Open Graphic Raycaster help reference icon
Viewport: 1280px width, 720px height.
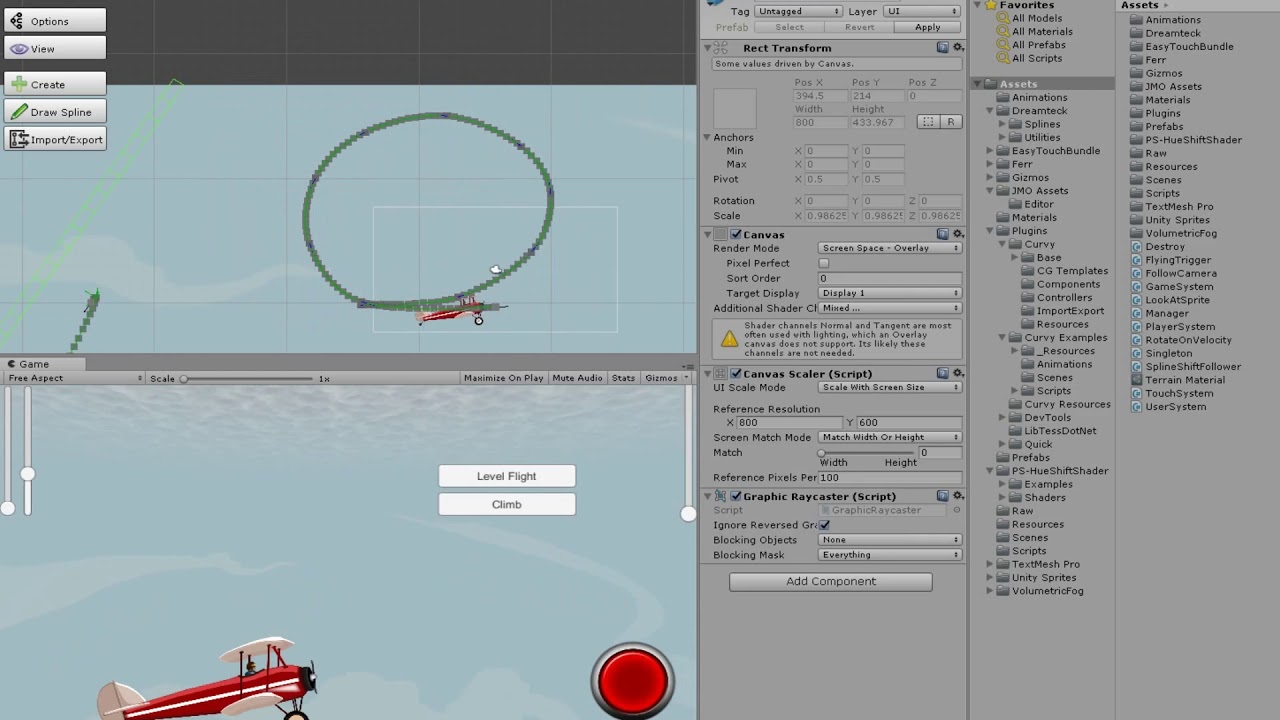click(x=943, y=496)
